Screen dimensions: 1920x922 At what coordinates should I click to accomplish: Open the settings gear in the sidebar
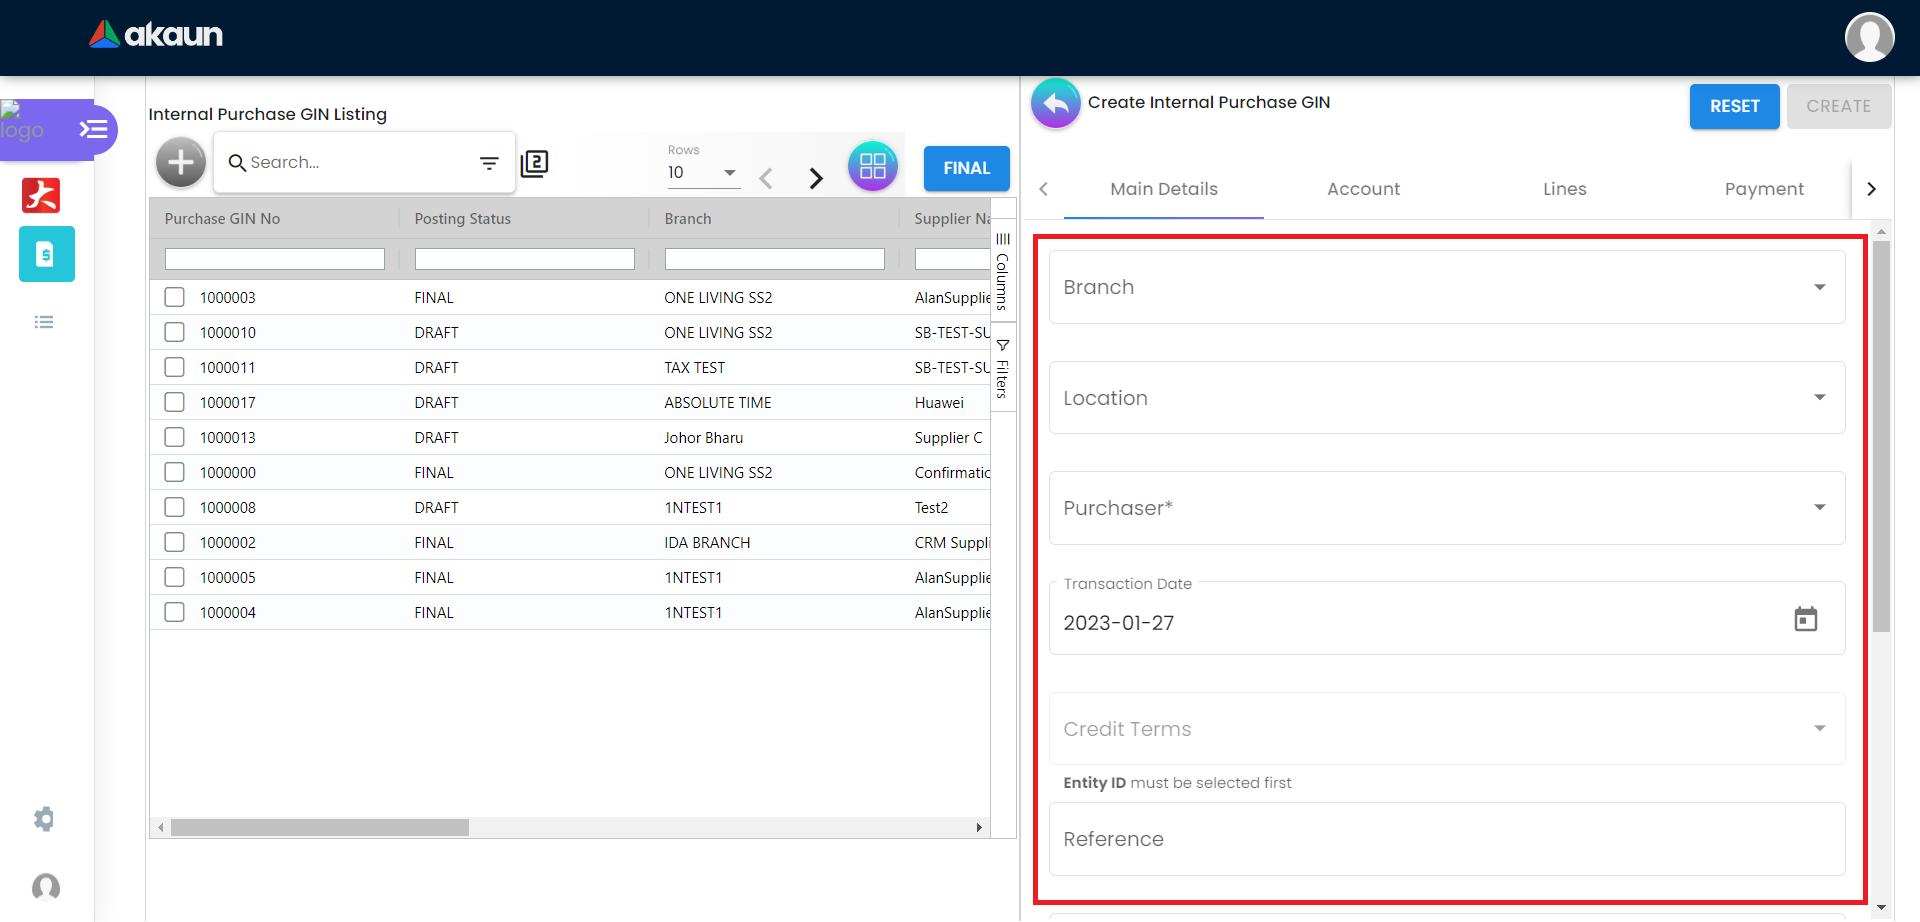[x=44, y=819]
